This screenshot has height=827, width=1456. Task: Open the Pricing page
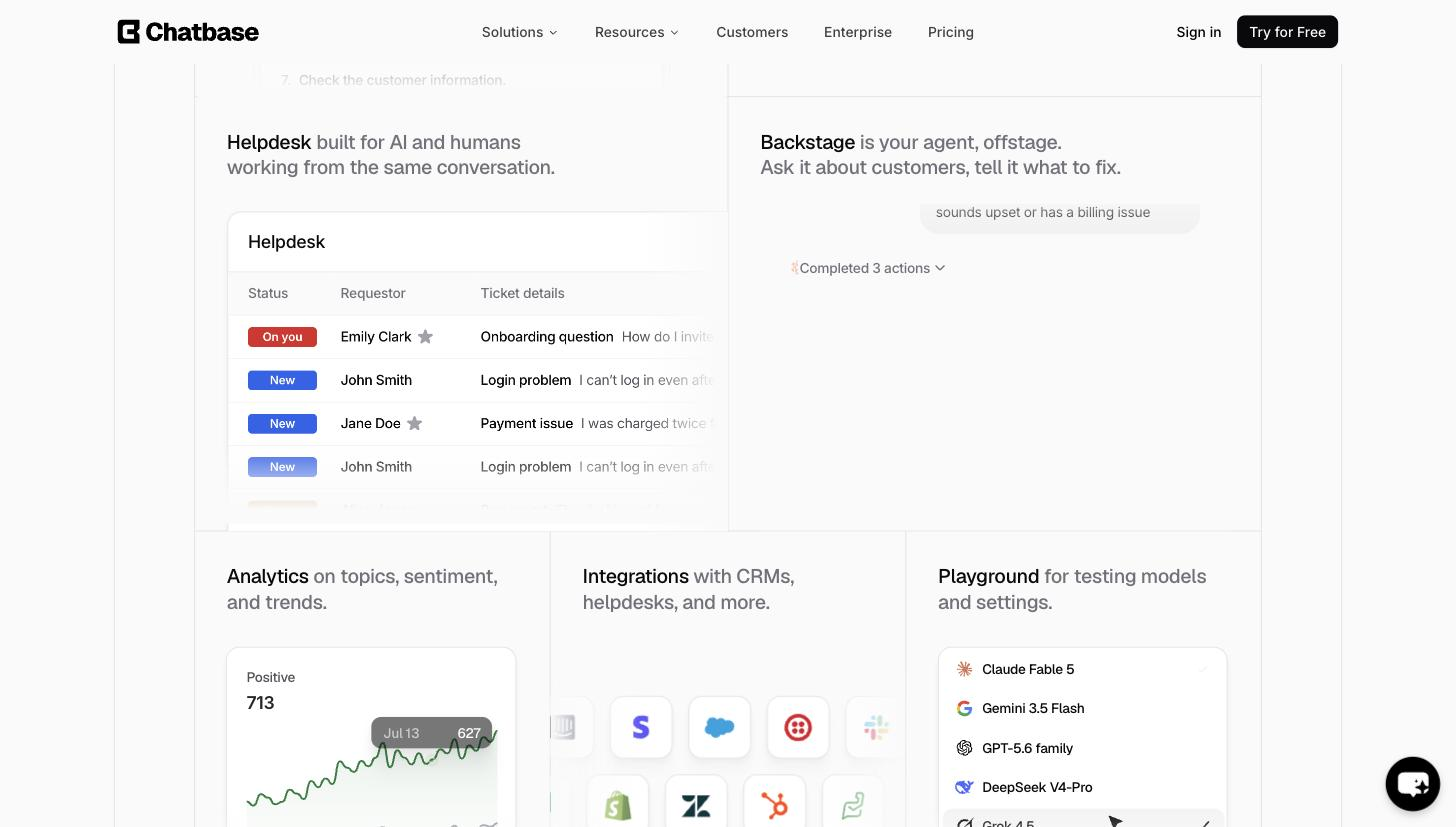951,32
